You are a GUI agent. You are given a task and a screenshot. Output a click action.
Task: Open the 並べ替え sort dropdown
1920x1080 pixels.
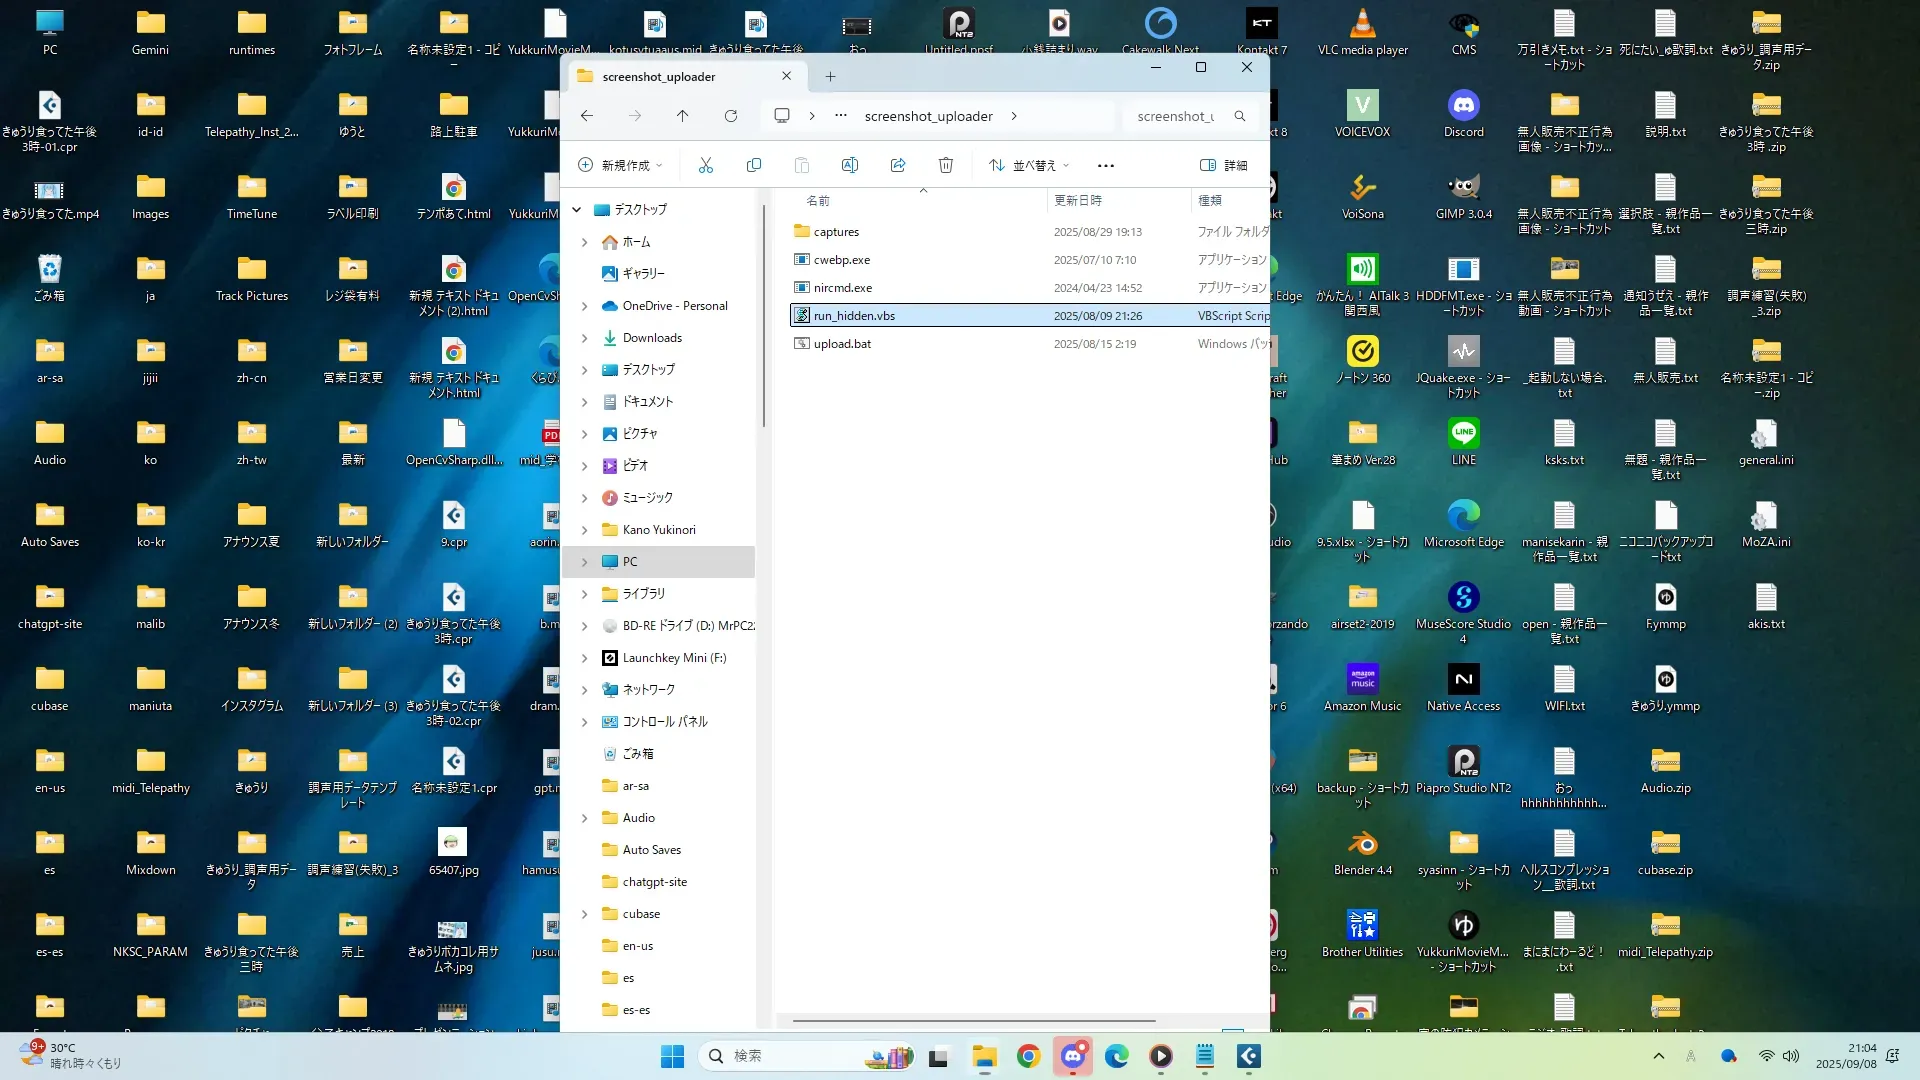pyautogui.click(x=1029, y=165)
